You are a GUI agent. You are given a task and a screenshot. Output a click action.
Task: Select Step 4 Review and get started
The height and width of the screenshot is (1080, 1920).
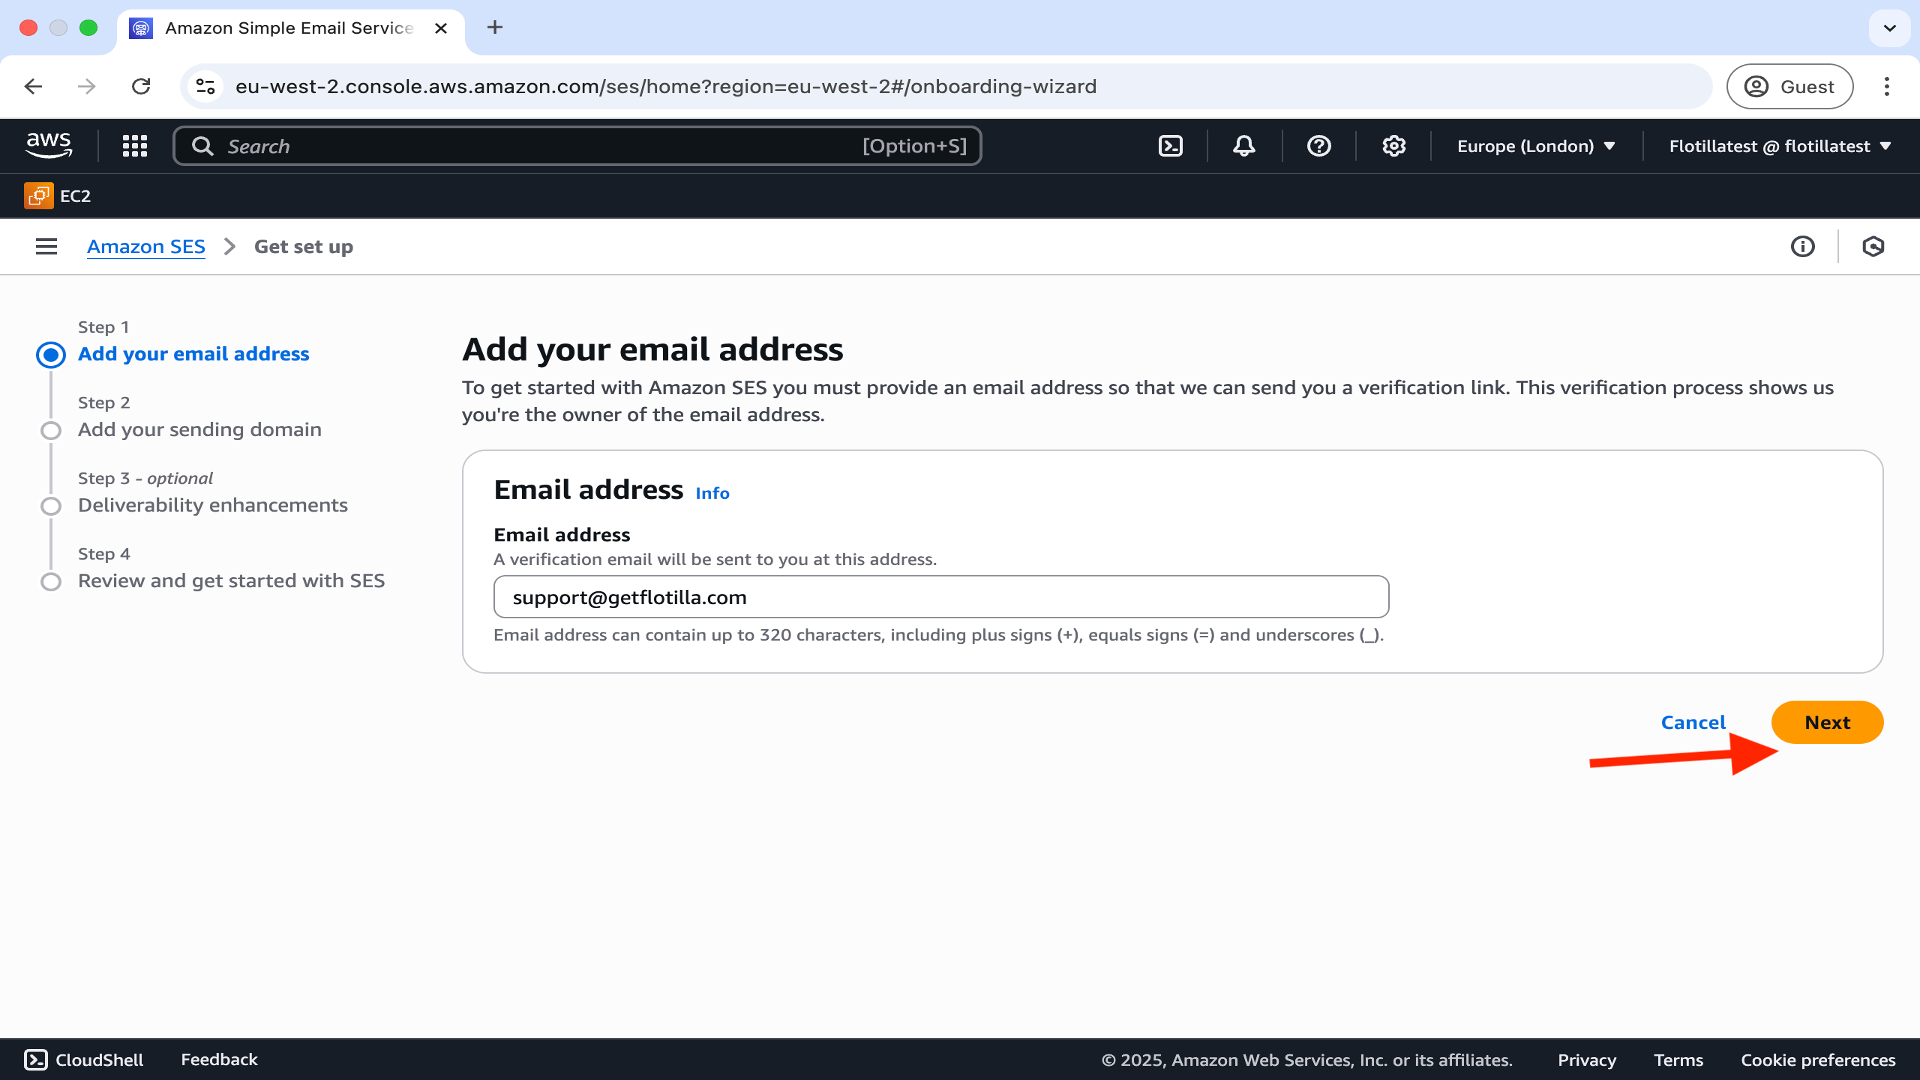[x=231, y=581]
